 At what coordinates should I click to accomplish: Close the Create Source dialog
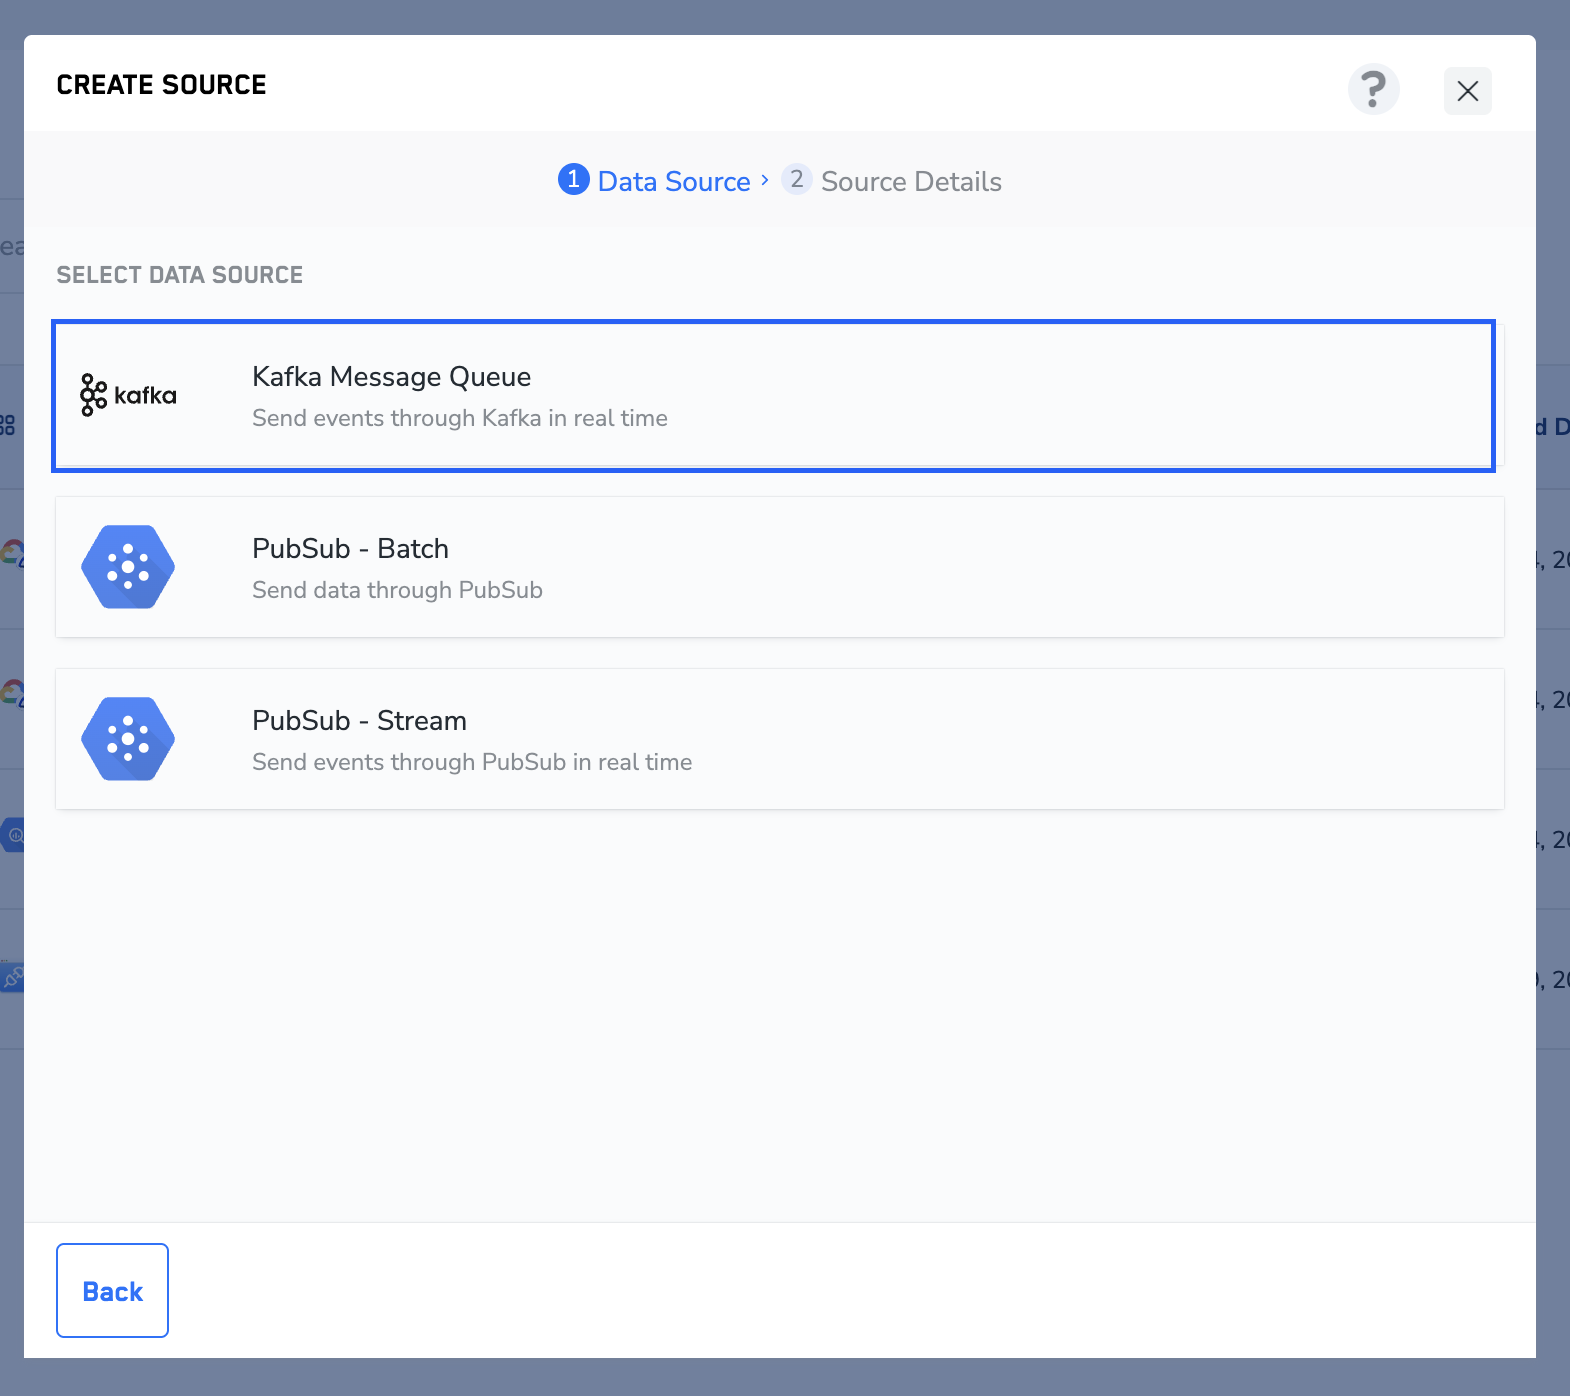pos(1467,91)
